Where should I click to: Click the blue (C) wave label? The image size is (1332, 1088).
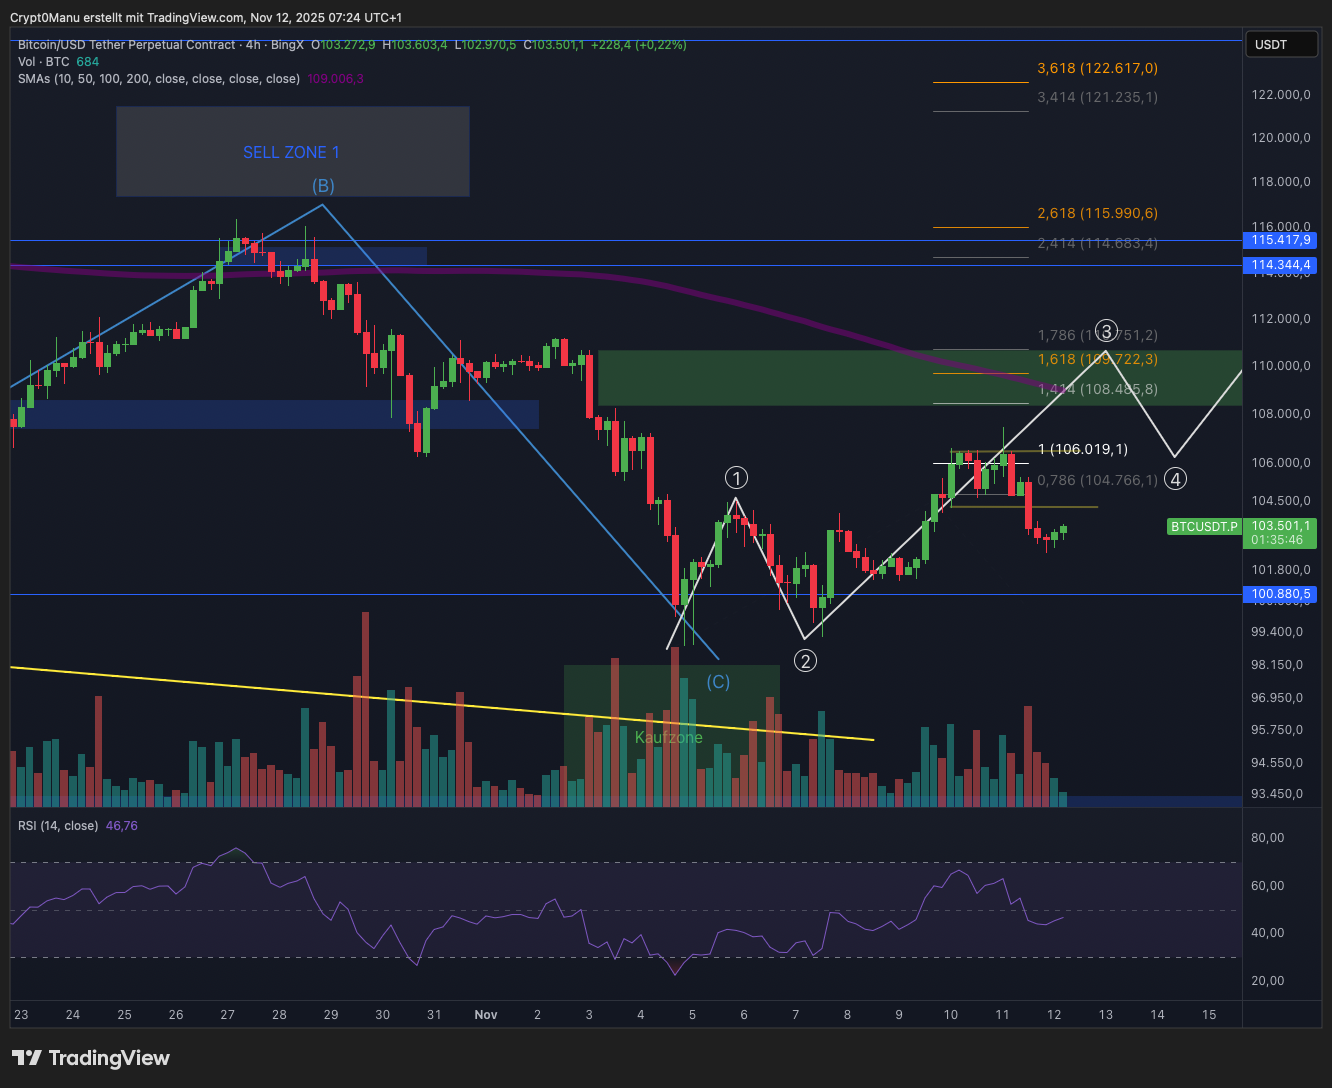click(x=718, y=682)
